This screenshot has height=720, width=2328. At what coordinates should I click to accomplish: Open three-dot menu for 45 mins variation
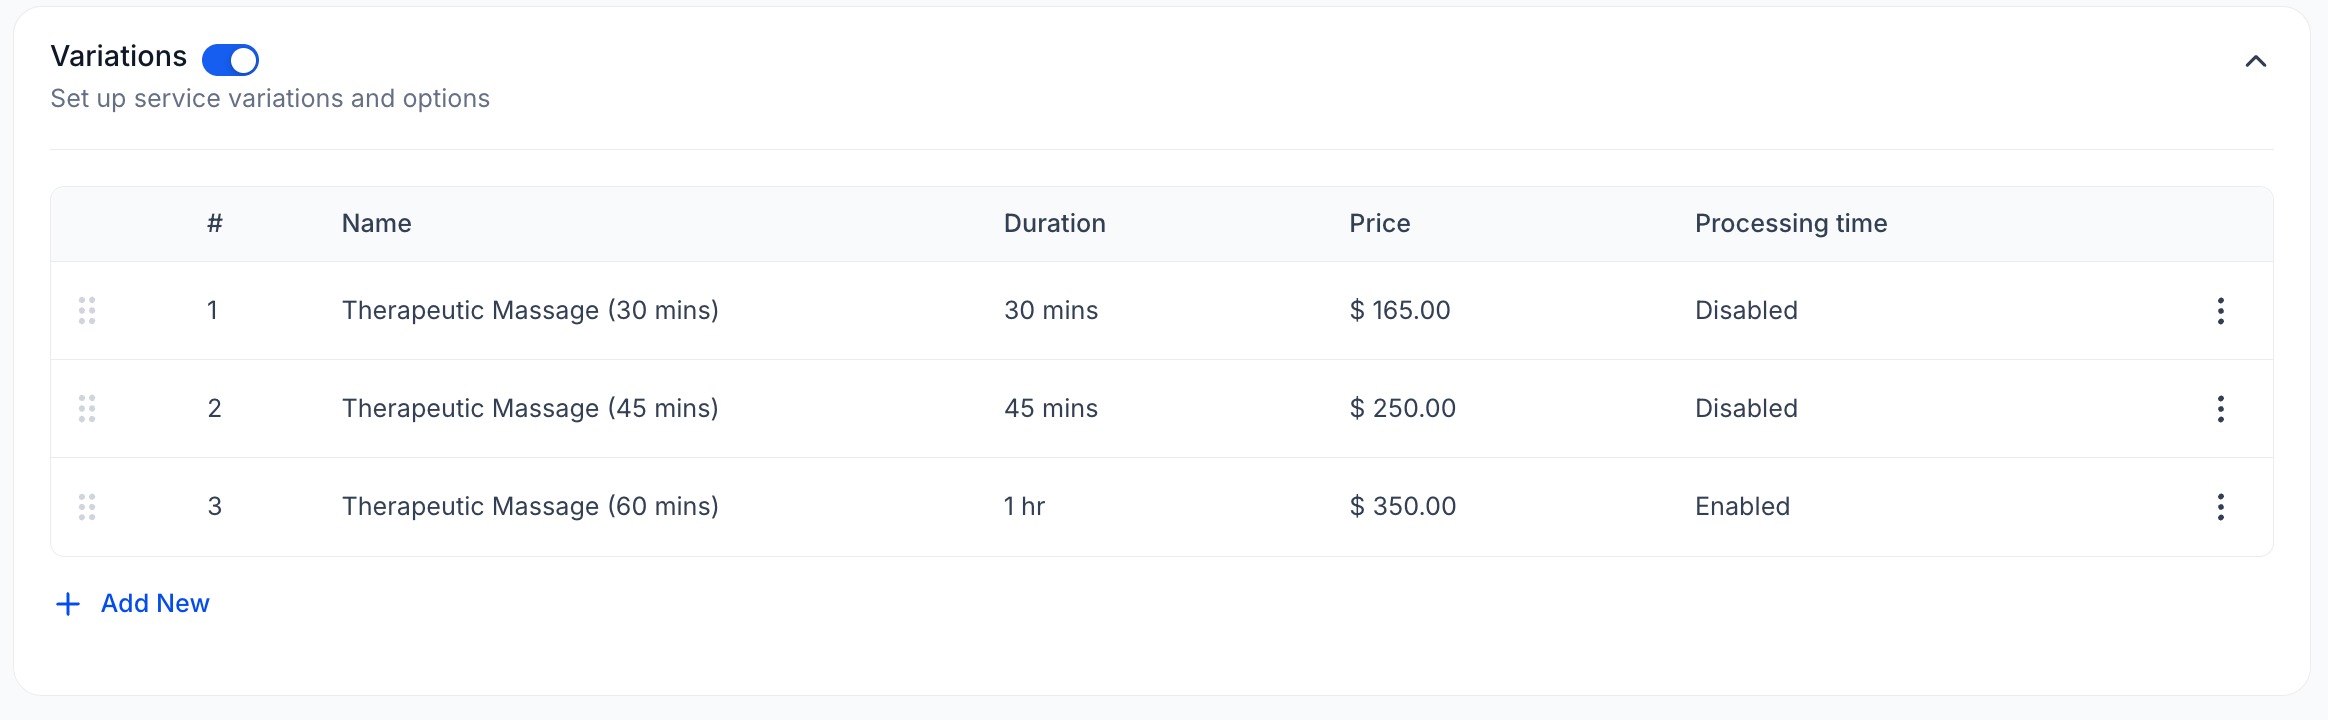2220,409
